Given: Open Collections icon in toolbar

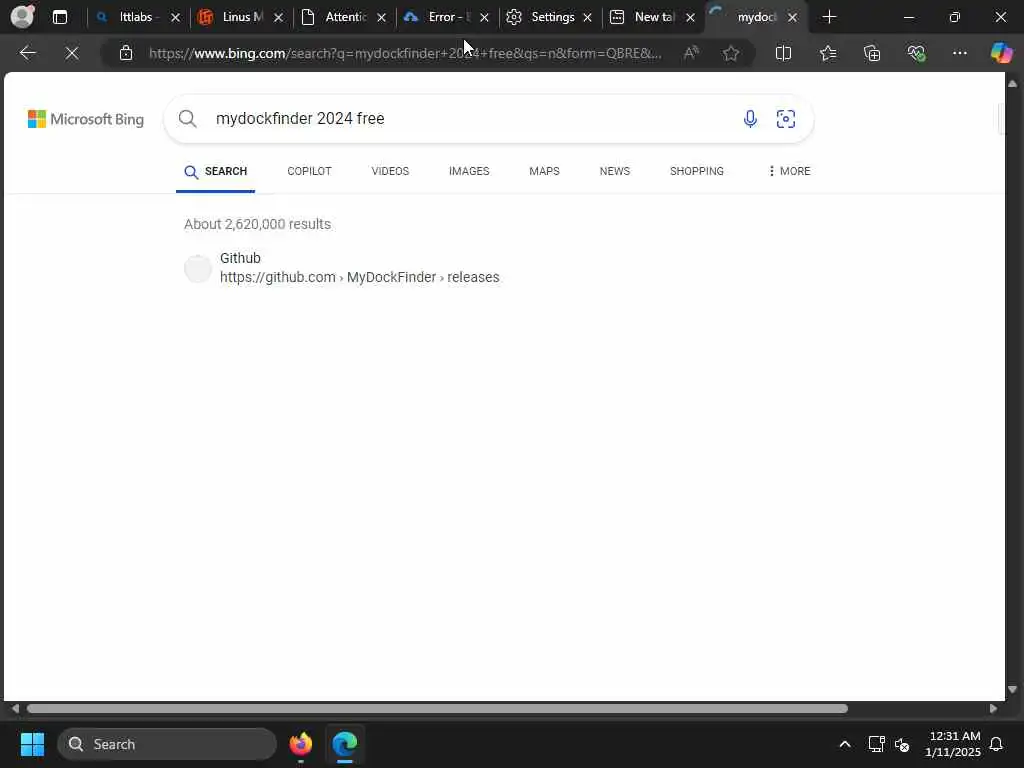Looking at the screenshot, I should [872, 53].
